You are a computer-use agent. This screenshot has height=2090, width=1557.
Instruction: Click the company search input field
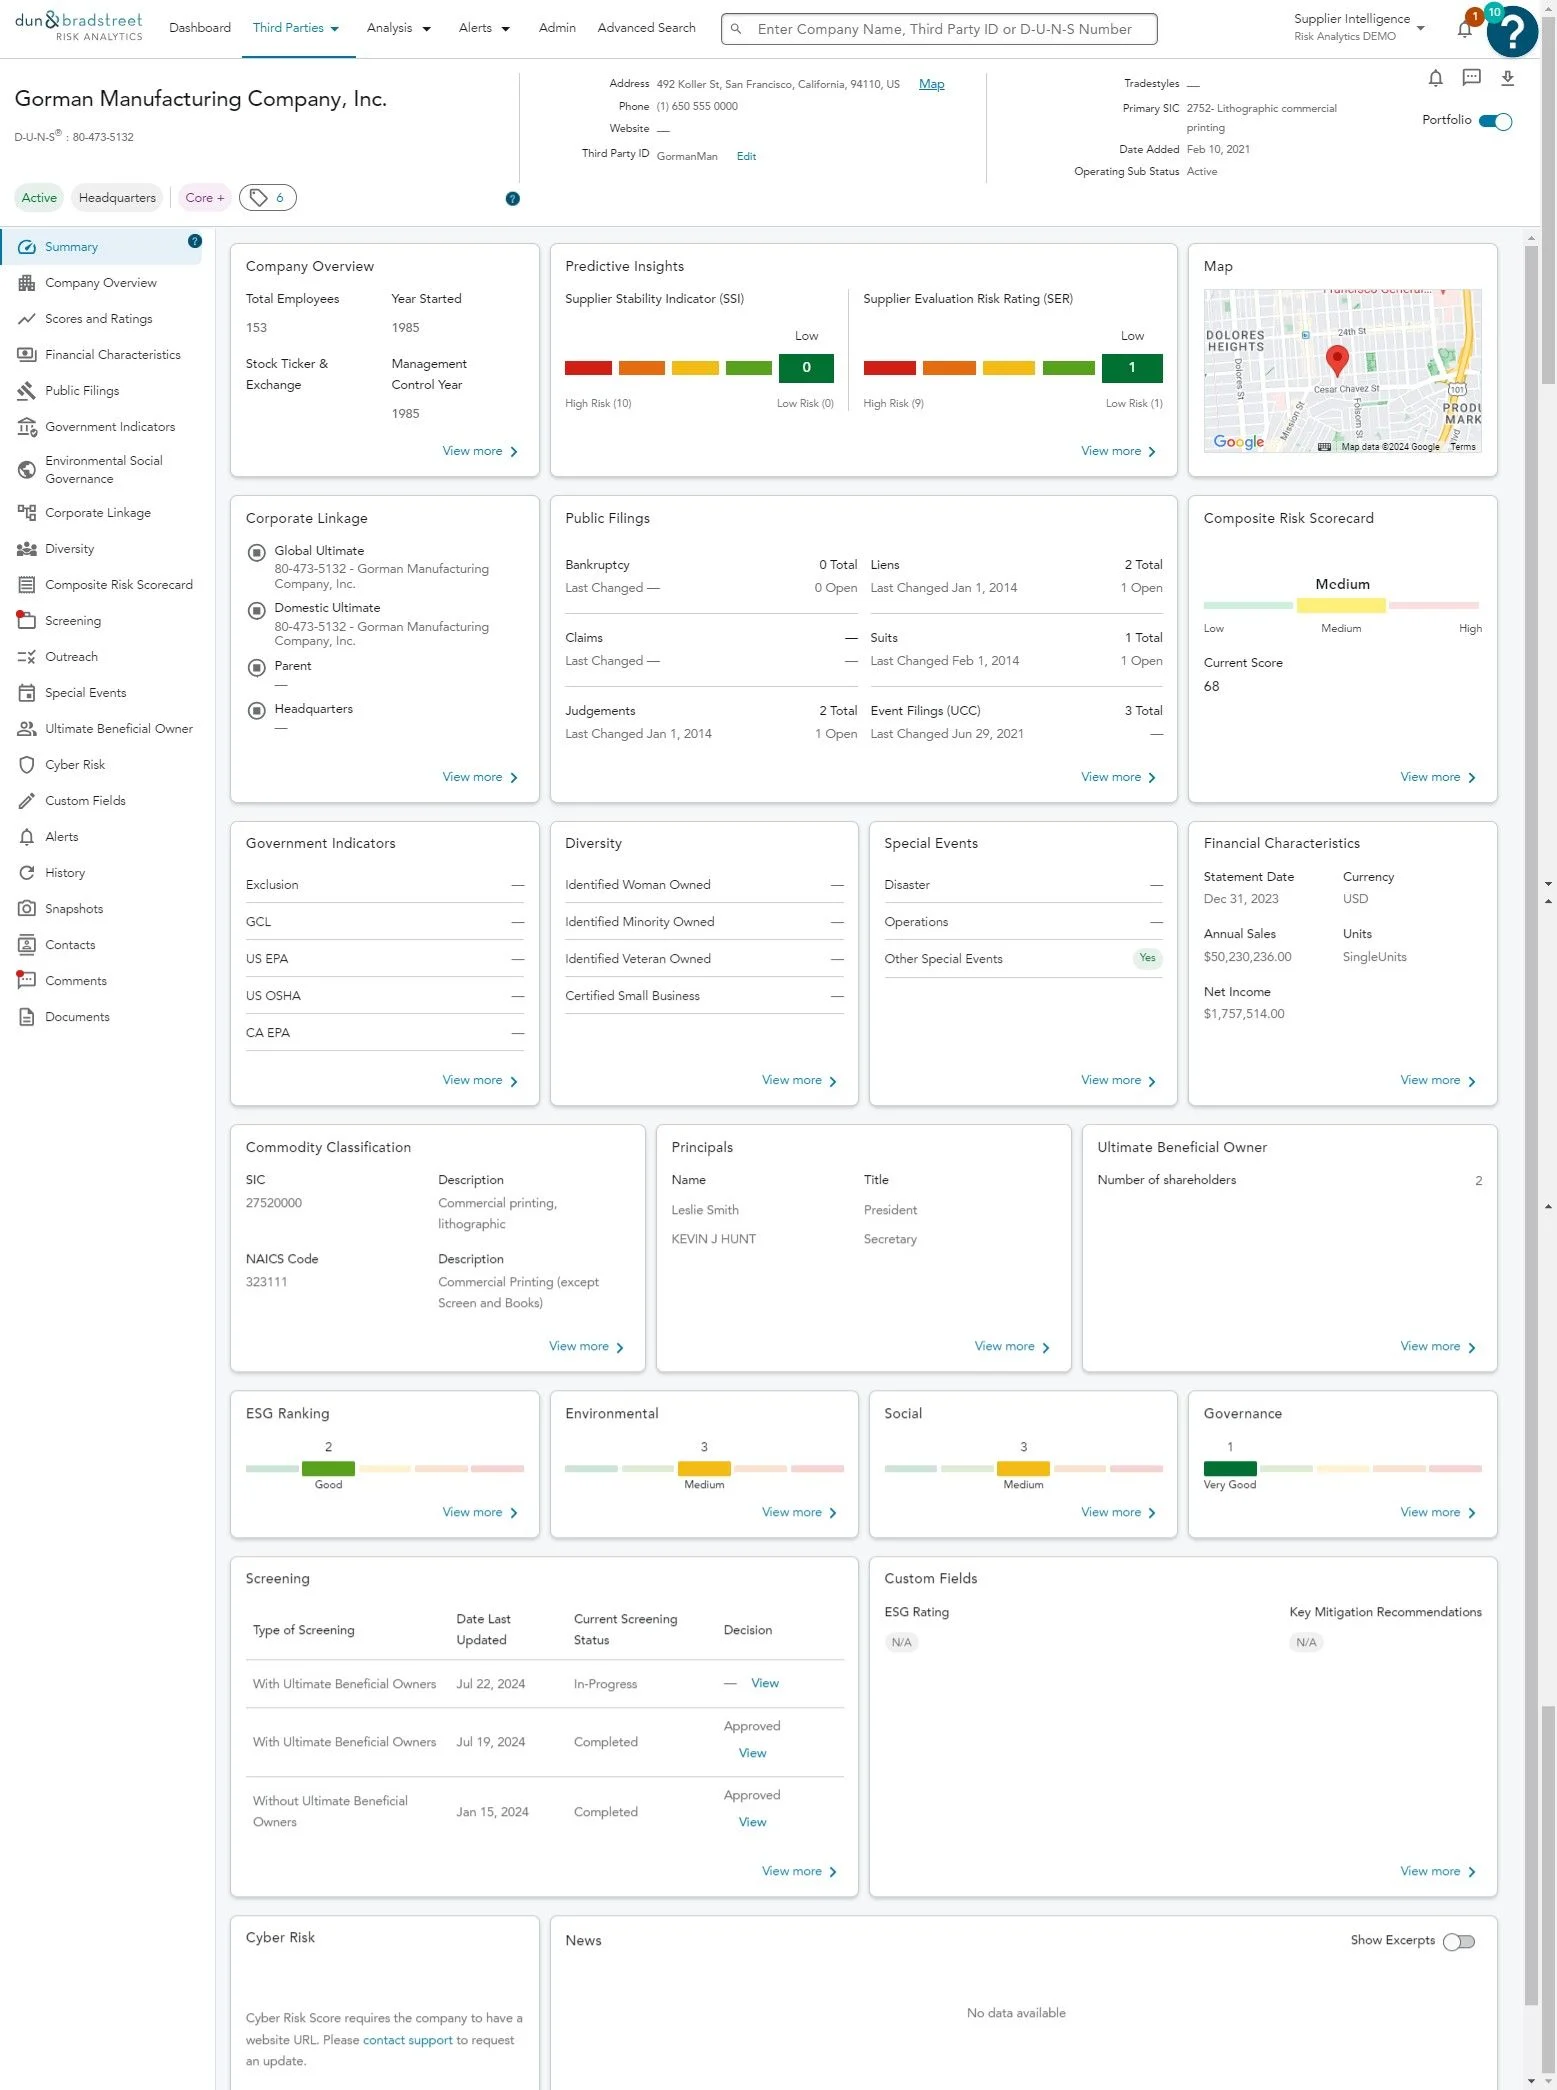click(939, 29)
